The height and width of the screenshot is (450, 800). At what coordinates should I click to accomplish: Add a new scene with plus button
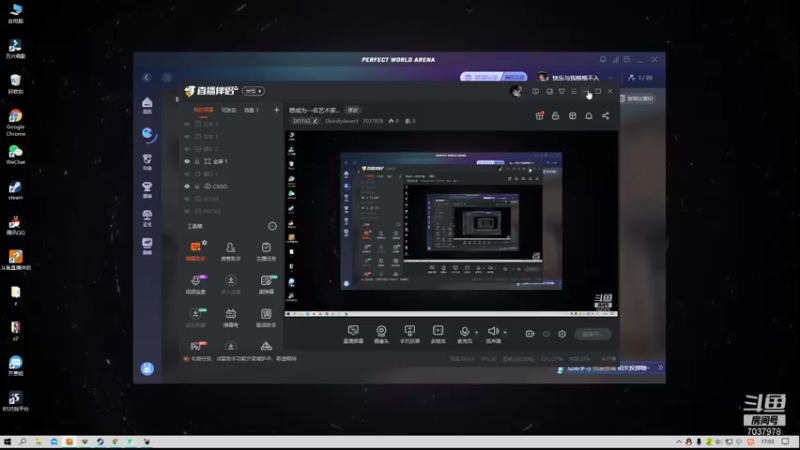pyautogui.click(x=277, y=110)
